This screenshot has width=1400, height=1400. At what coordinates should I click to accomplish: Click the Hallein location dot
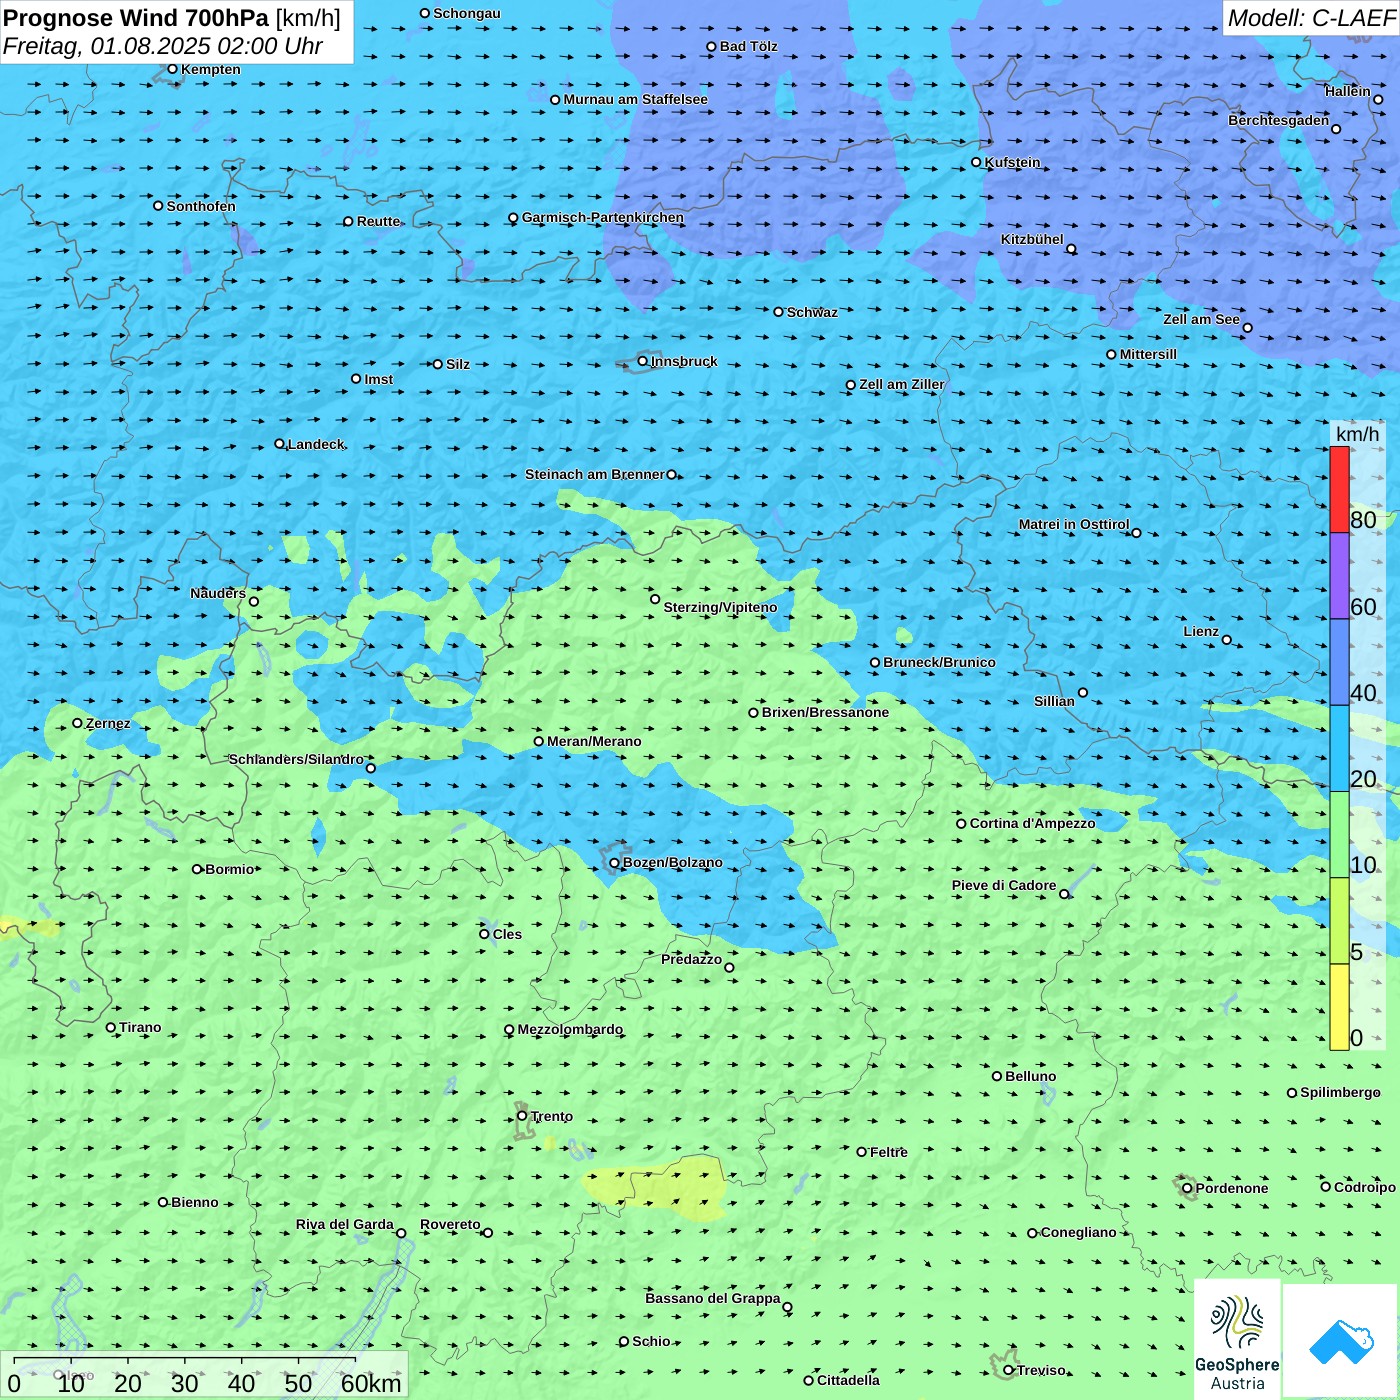pos(1378,99)
